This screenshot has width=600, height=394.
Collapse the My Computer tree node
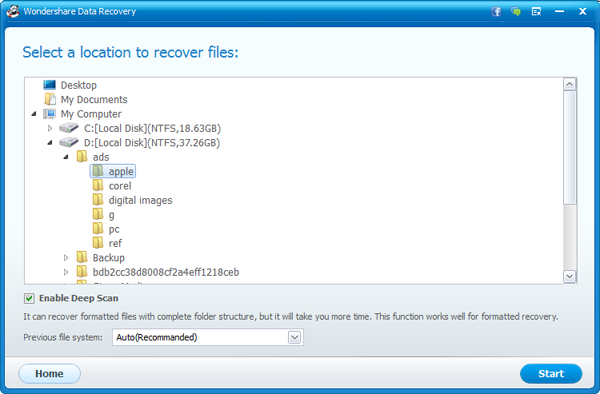pyautogui.click(x=34, y=114)
